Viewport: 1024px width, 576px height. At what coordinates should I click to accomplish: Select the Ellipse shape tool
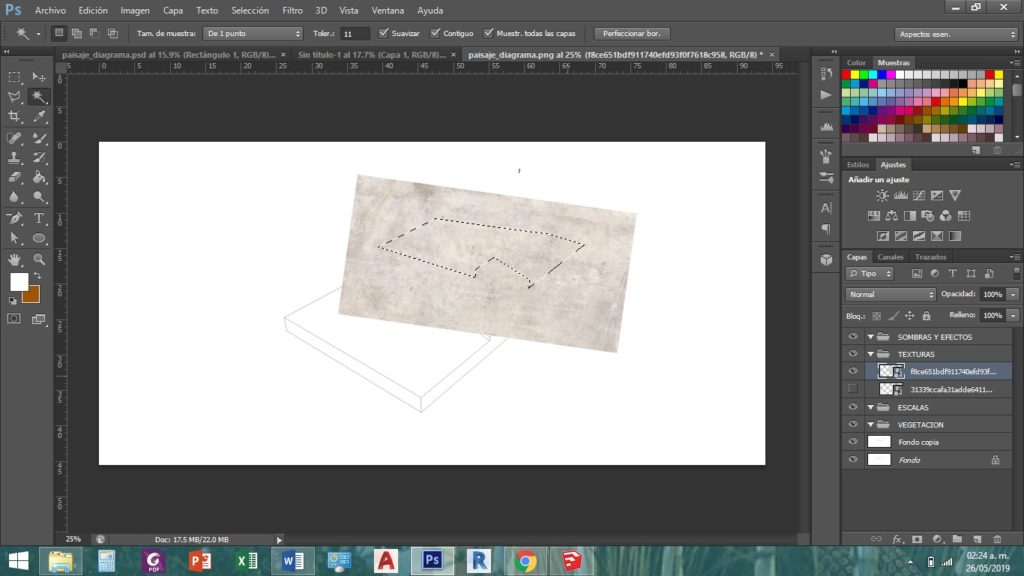click(x=39, y=238)
